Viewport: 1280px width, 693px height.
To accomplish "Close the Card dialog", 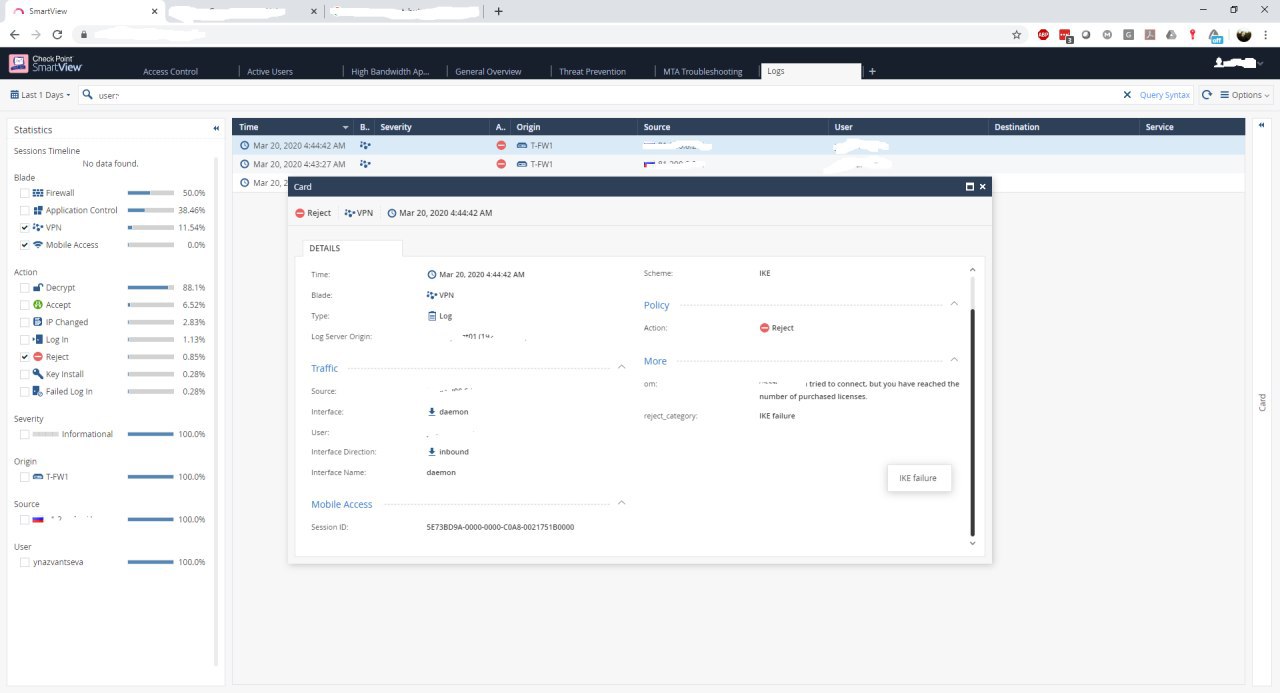I will (983, 187).
